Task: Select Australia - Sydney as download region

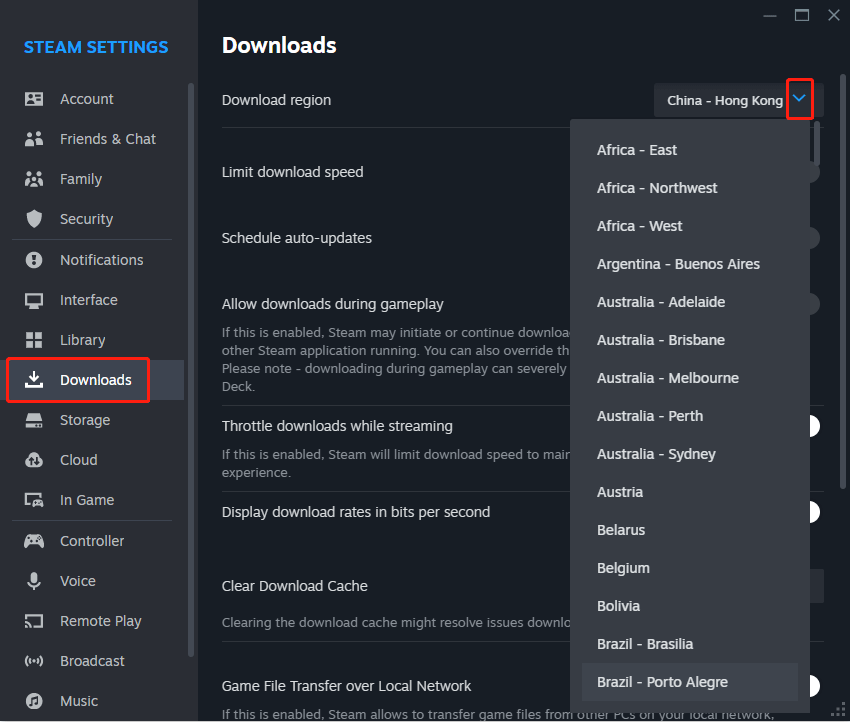Action: pos(656,453)
